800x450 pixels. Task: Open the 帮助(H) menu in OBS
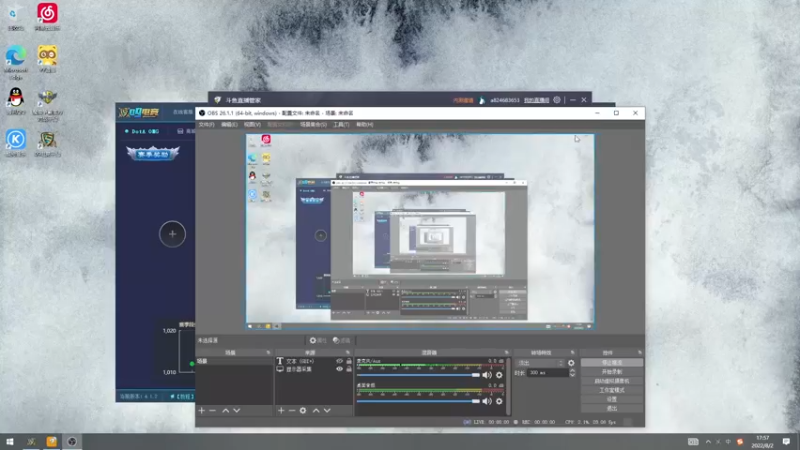click(x=364, y=124)
